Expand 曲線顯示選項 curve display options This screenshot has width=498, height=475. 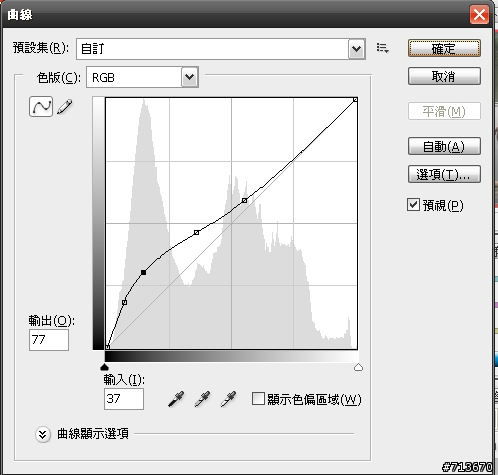(43, 434)
